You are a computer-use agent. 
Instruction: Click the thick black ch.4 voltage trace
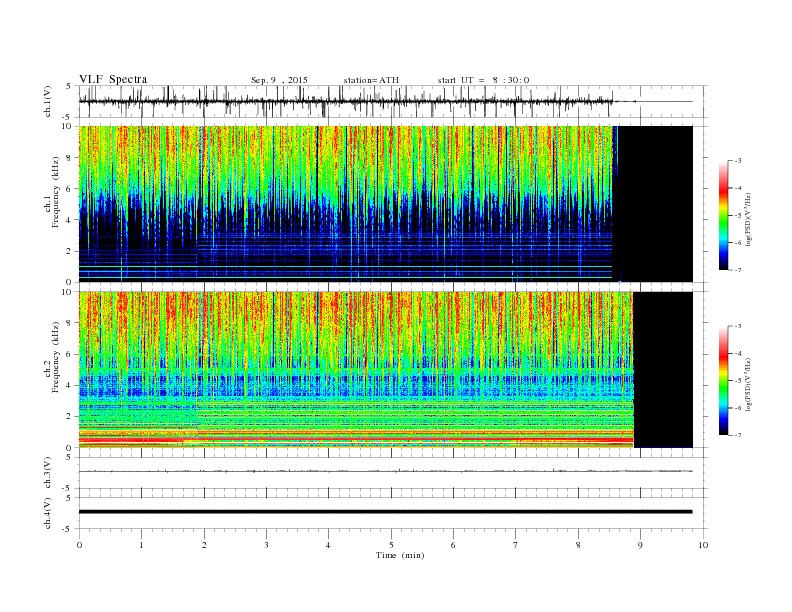point(386,512)
